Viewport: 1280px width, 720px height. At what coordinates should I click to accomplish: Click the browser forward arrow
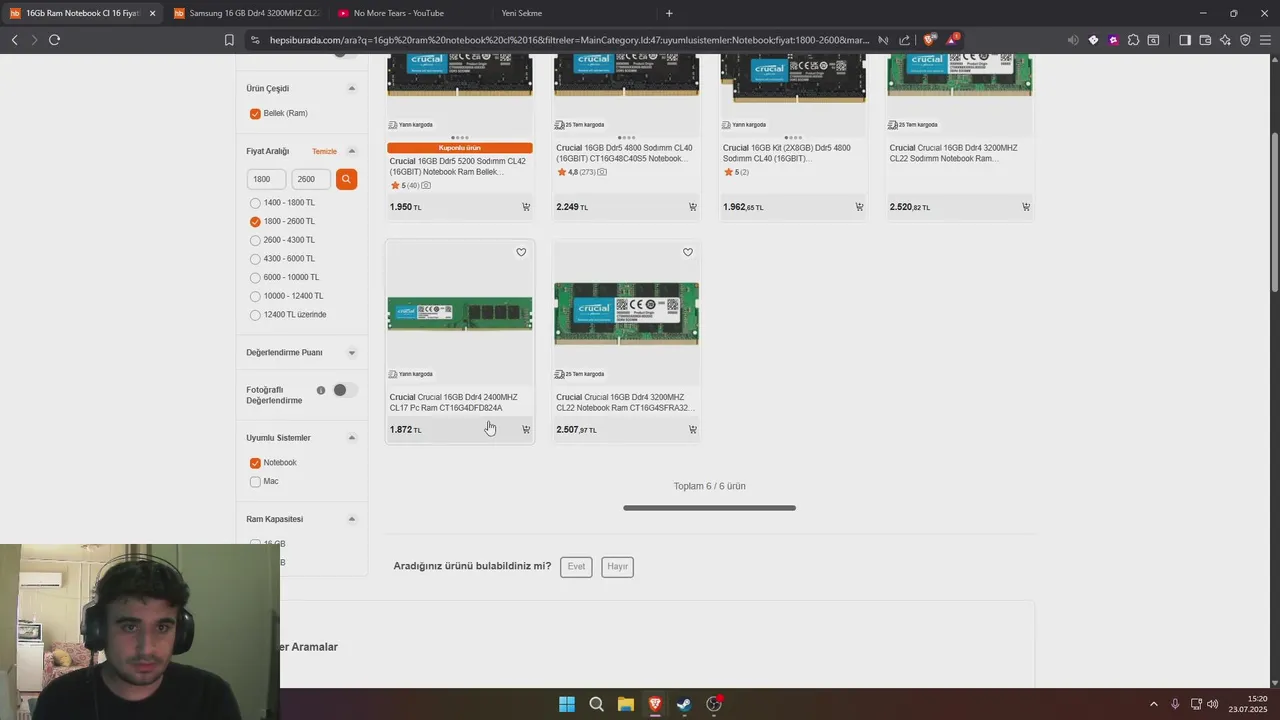point(34,40)
